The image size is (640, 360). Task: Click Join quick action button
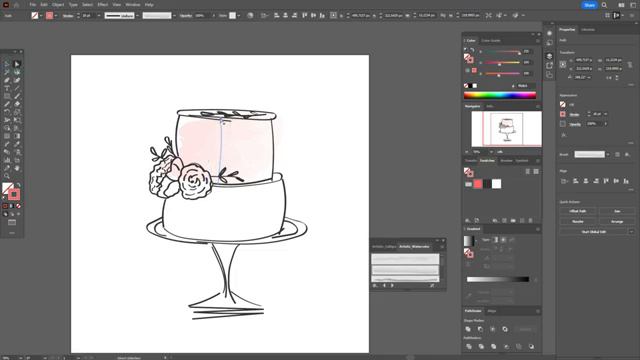pyautogui.click(x=617, y=211)
